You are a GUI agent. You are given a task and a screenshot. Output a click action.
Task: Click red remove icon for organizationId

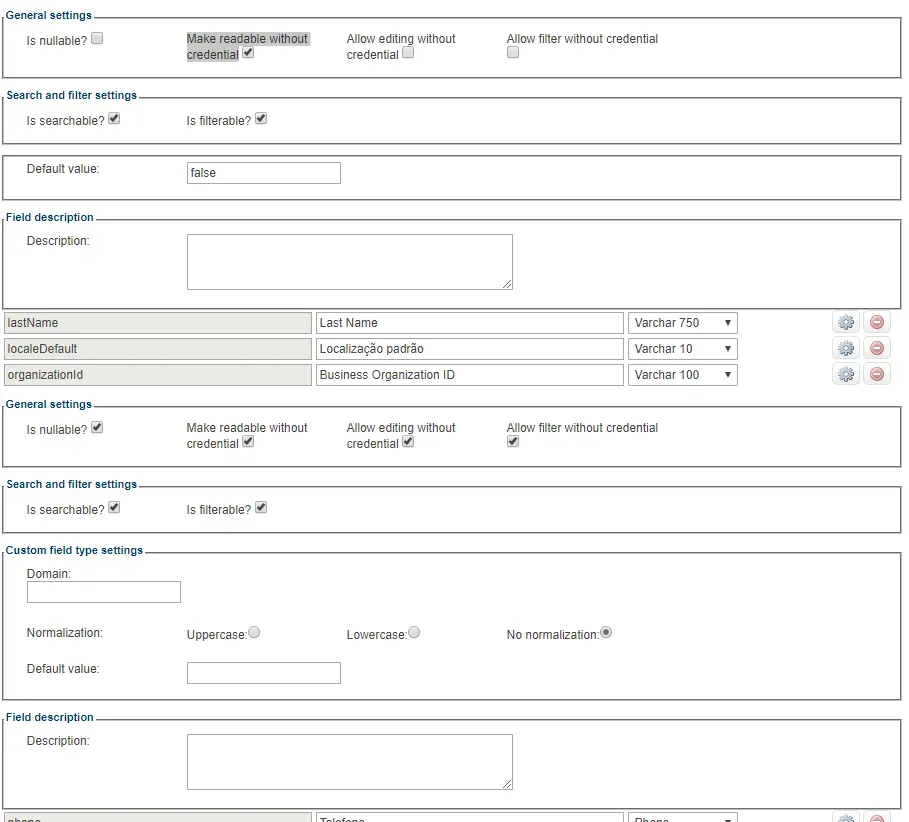pos(877,374)
